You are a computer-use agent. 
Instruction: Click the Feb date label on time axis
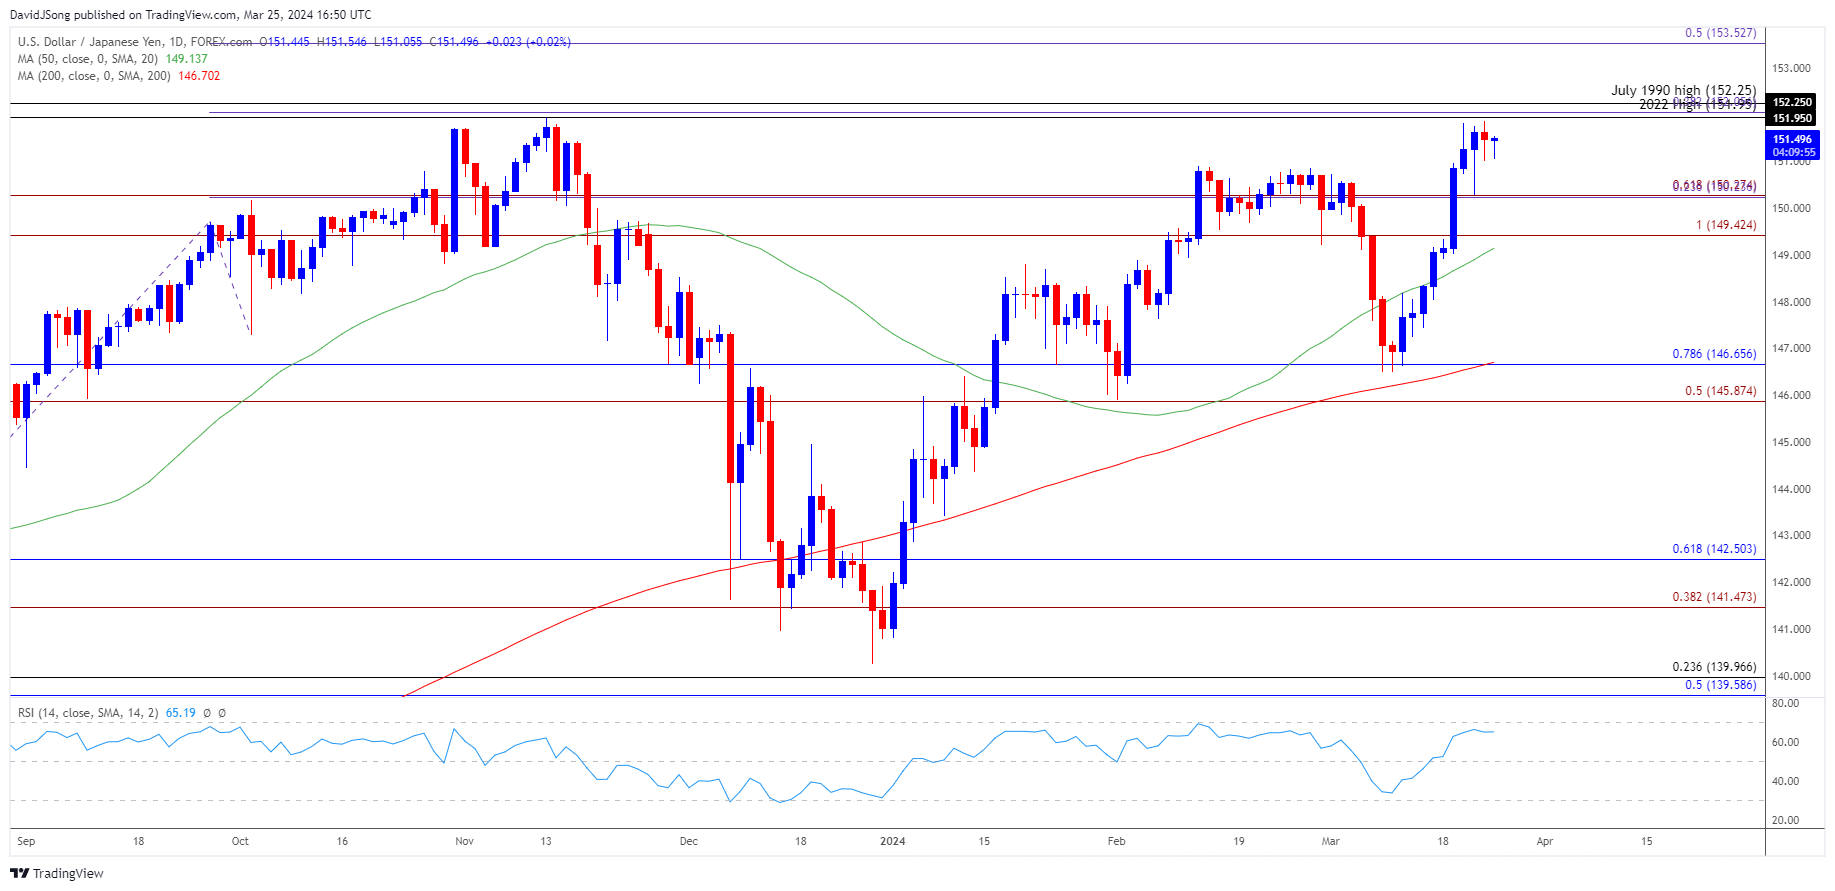pos(1116,841)
